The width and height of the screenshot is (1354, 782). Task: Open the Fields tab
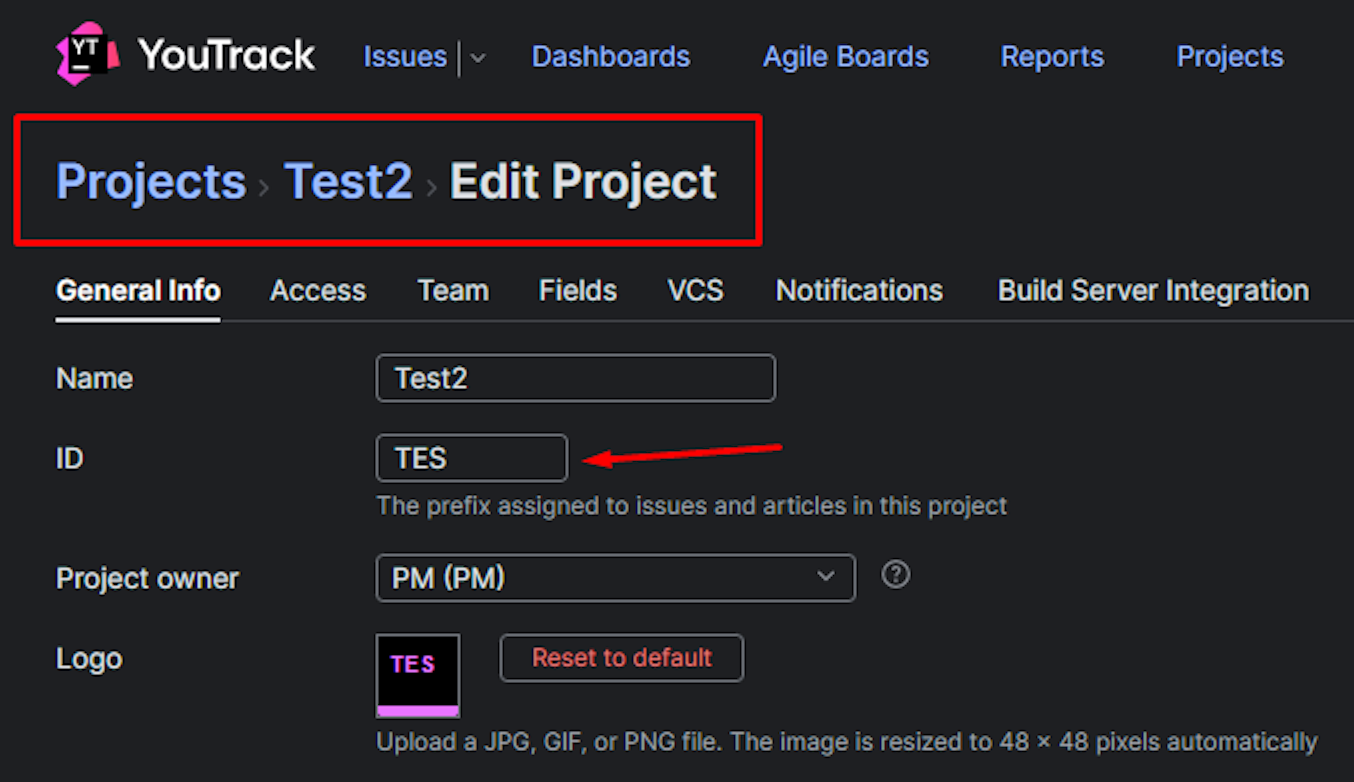click(578, 291)
